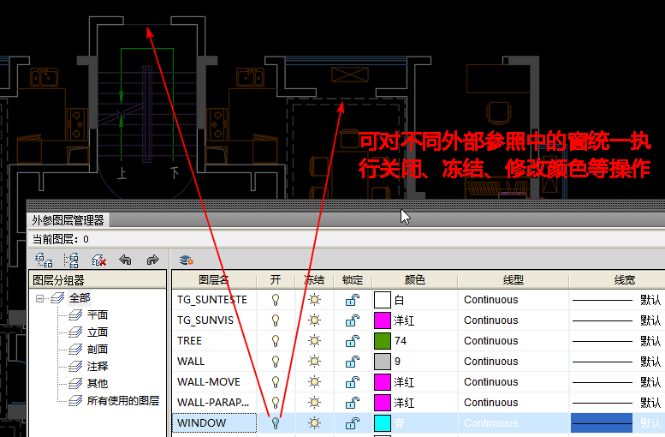Viewport: 665px width, 437px height.
Task: Click the lock icon for the TREE layer
Action: coord(353,341)
